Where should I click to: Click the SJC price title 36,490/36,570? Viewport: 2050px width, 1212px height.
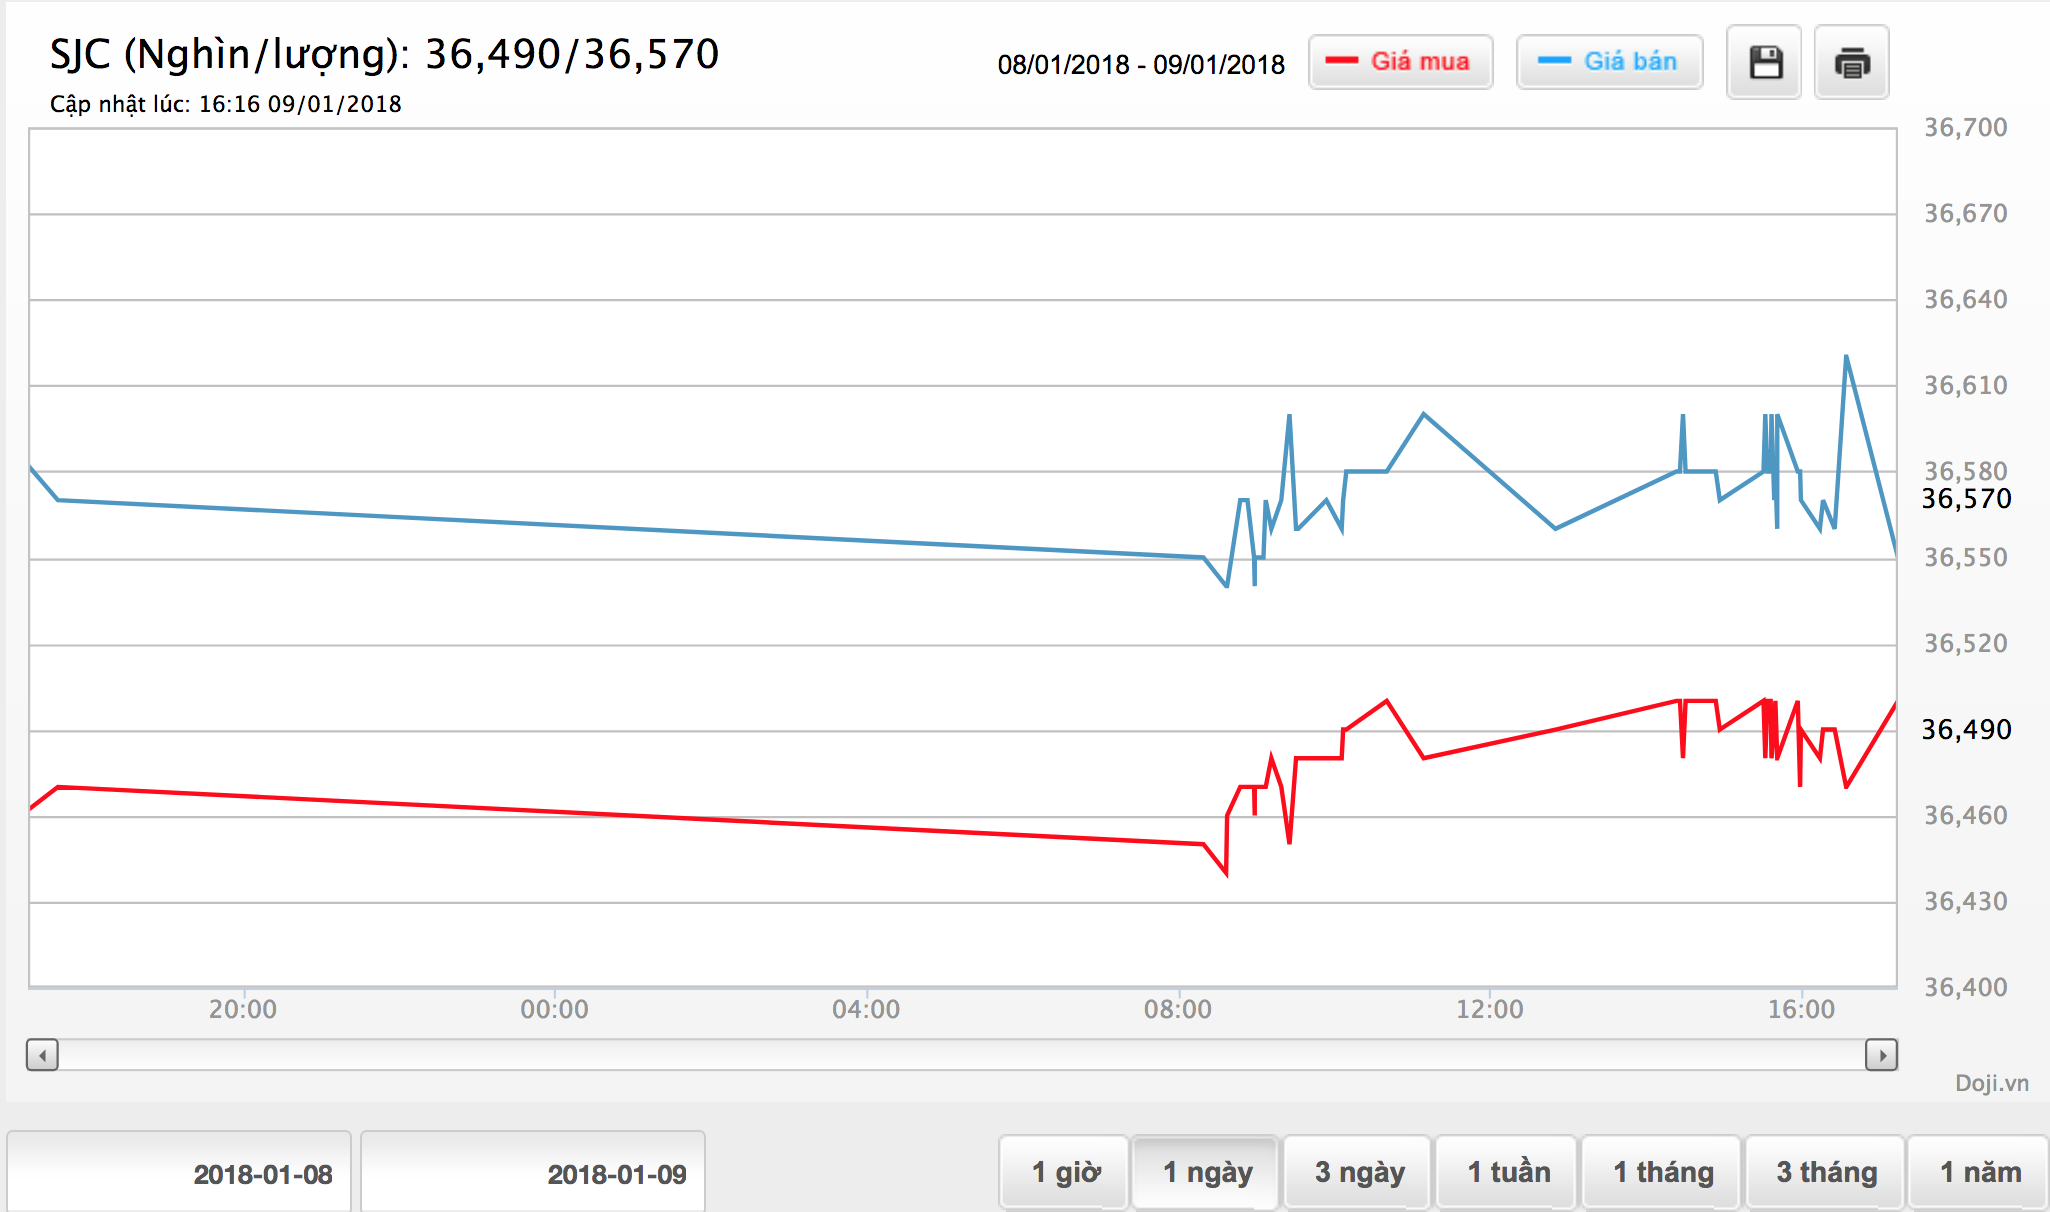click(385, 55)
